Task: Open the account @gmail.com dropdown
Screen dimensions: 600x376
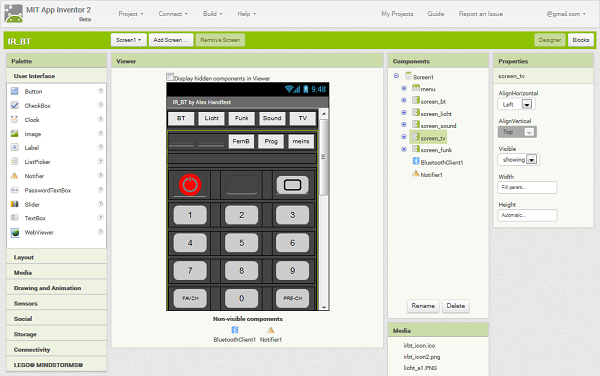Action: [x=566, y=14]
